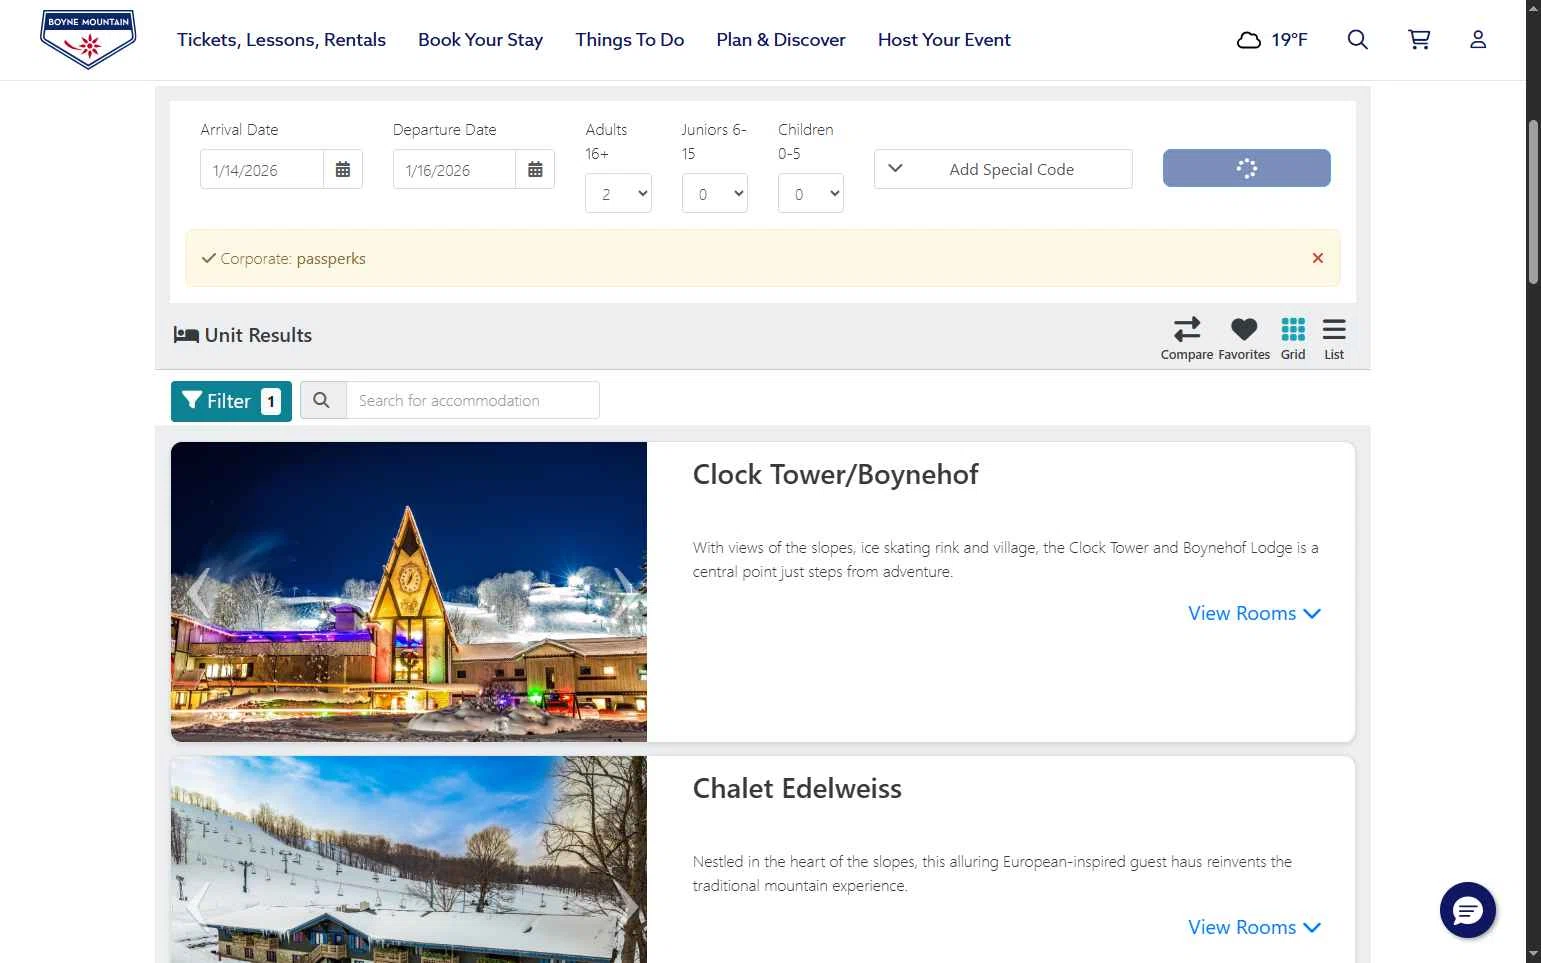
Task: Click the Chalet Edelweiss title
Action: point(797,788)
